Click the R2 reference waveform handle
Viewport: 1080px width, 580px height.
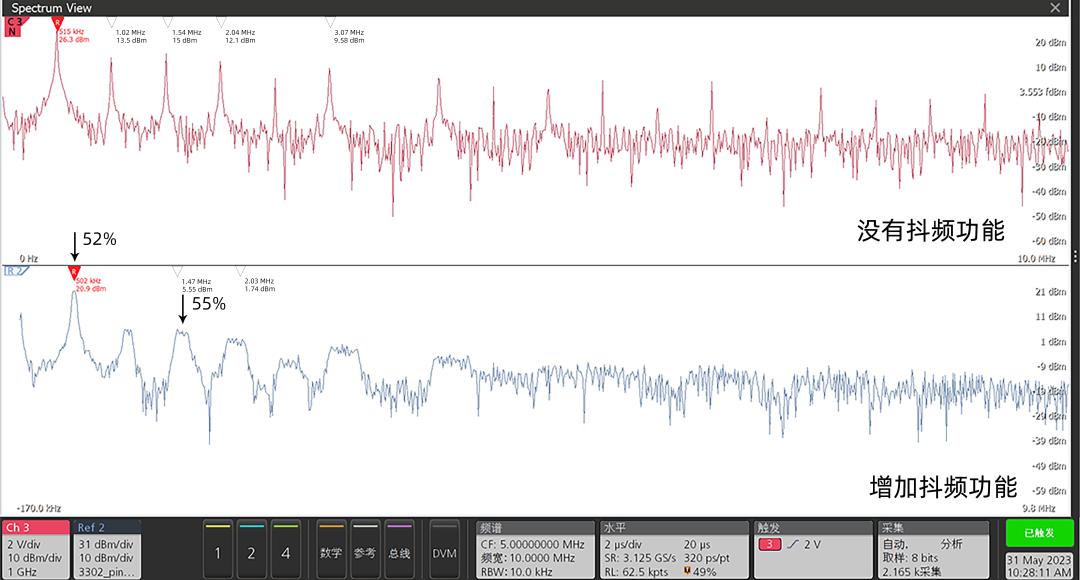coord(14,271)
